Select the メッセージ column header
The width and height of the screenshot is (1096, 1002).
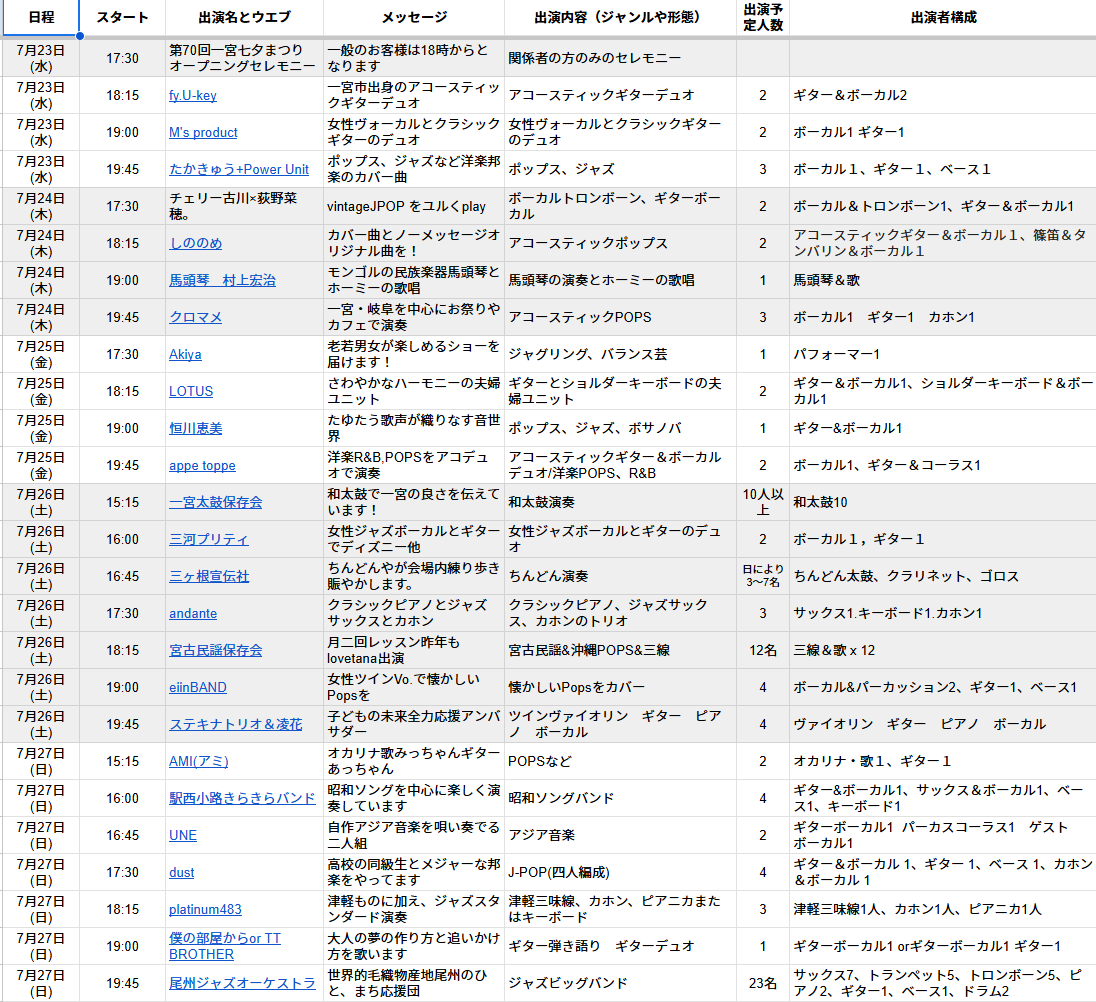click(x=414, y=17)
